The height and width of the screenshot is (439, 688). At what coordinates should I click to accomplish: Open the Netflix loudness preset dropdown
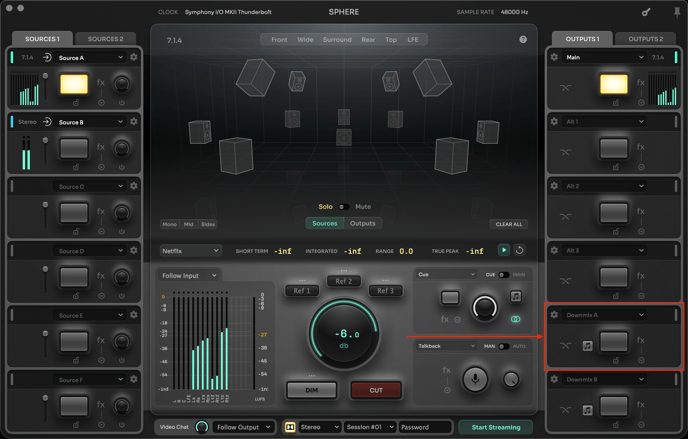pos(190,251)
